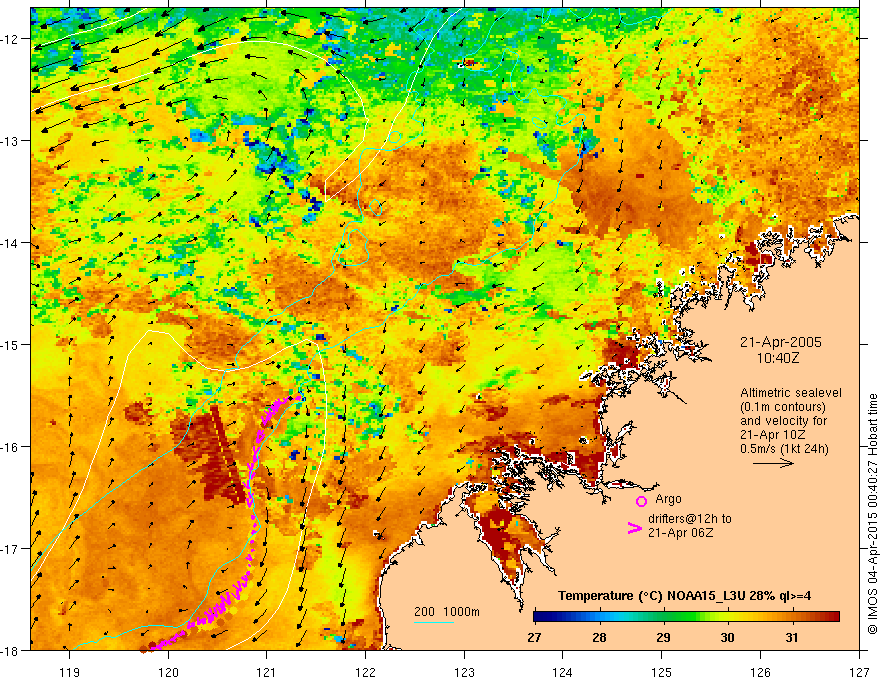Click the '-15' latitude axis label
880x680 pixels.
click(11, 344)
